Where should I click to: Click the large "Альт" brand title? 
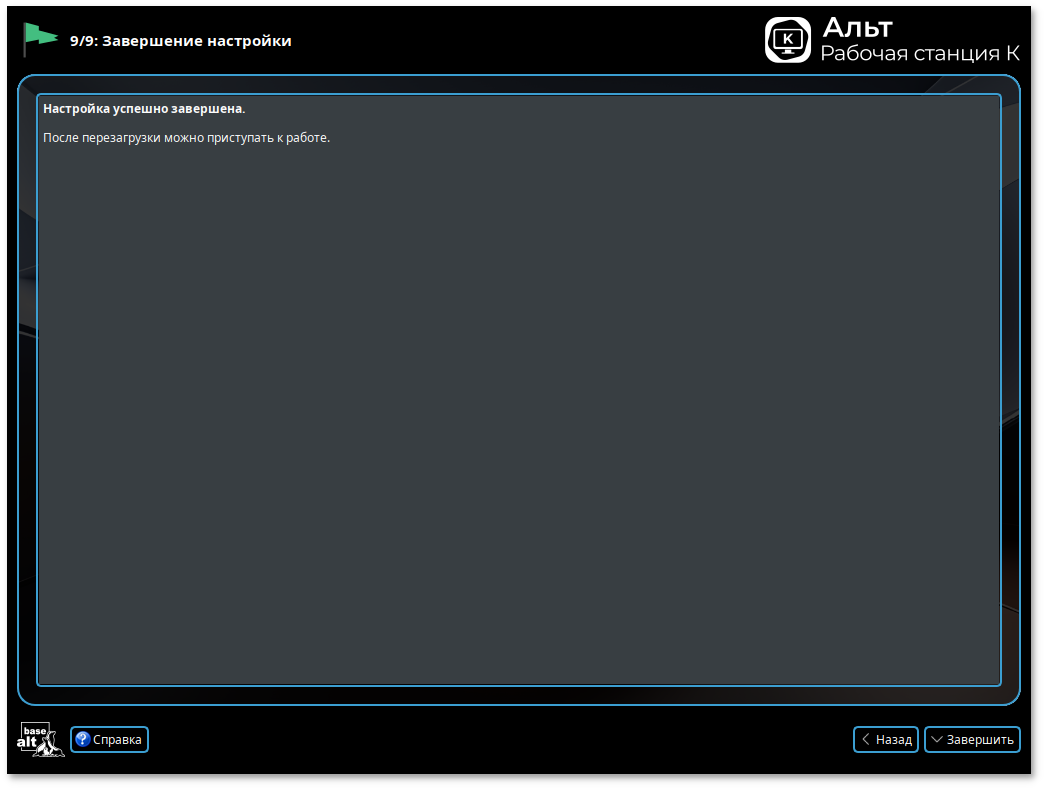pyautogui.click(x=857, y=27)
